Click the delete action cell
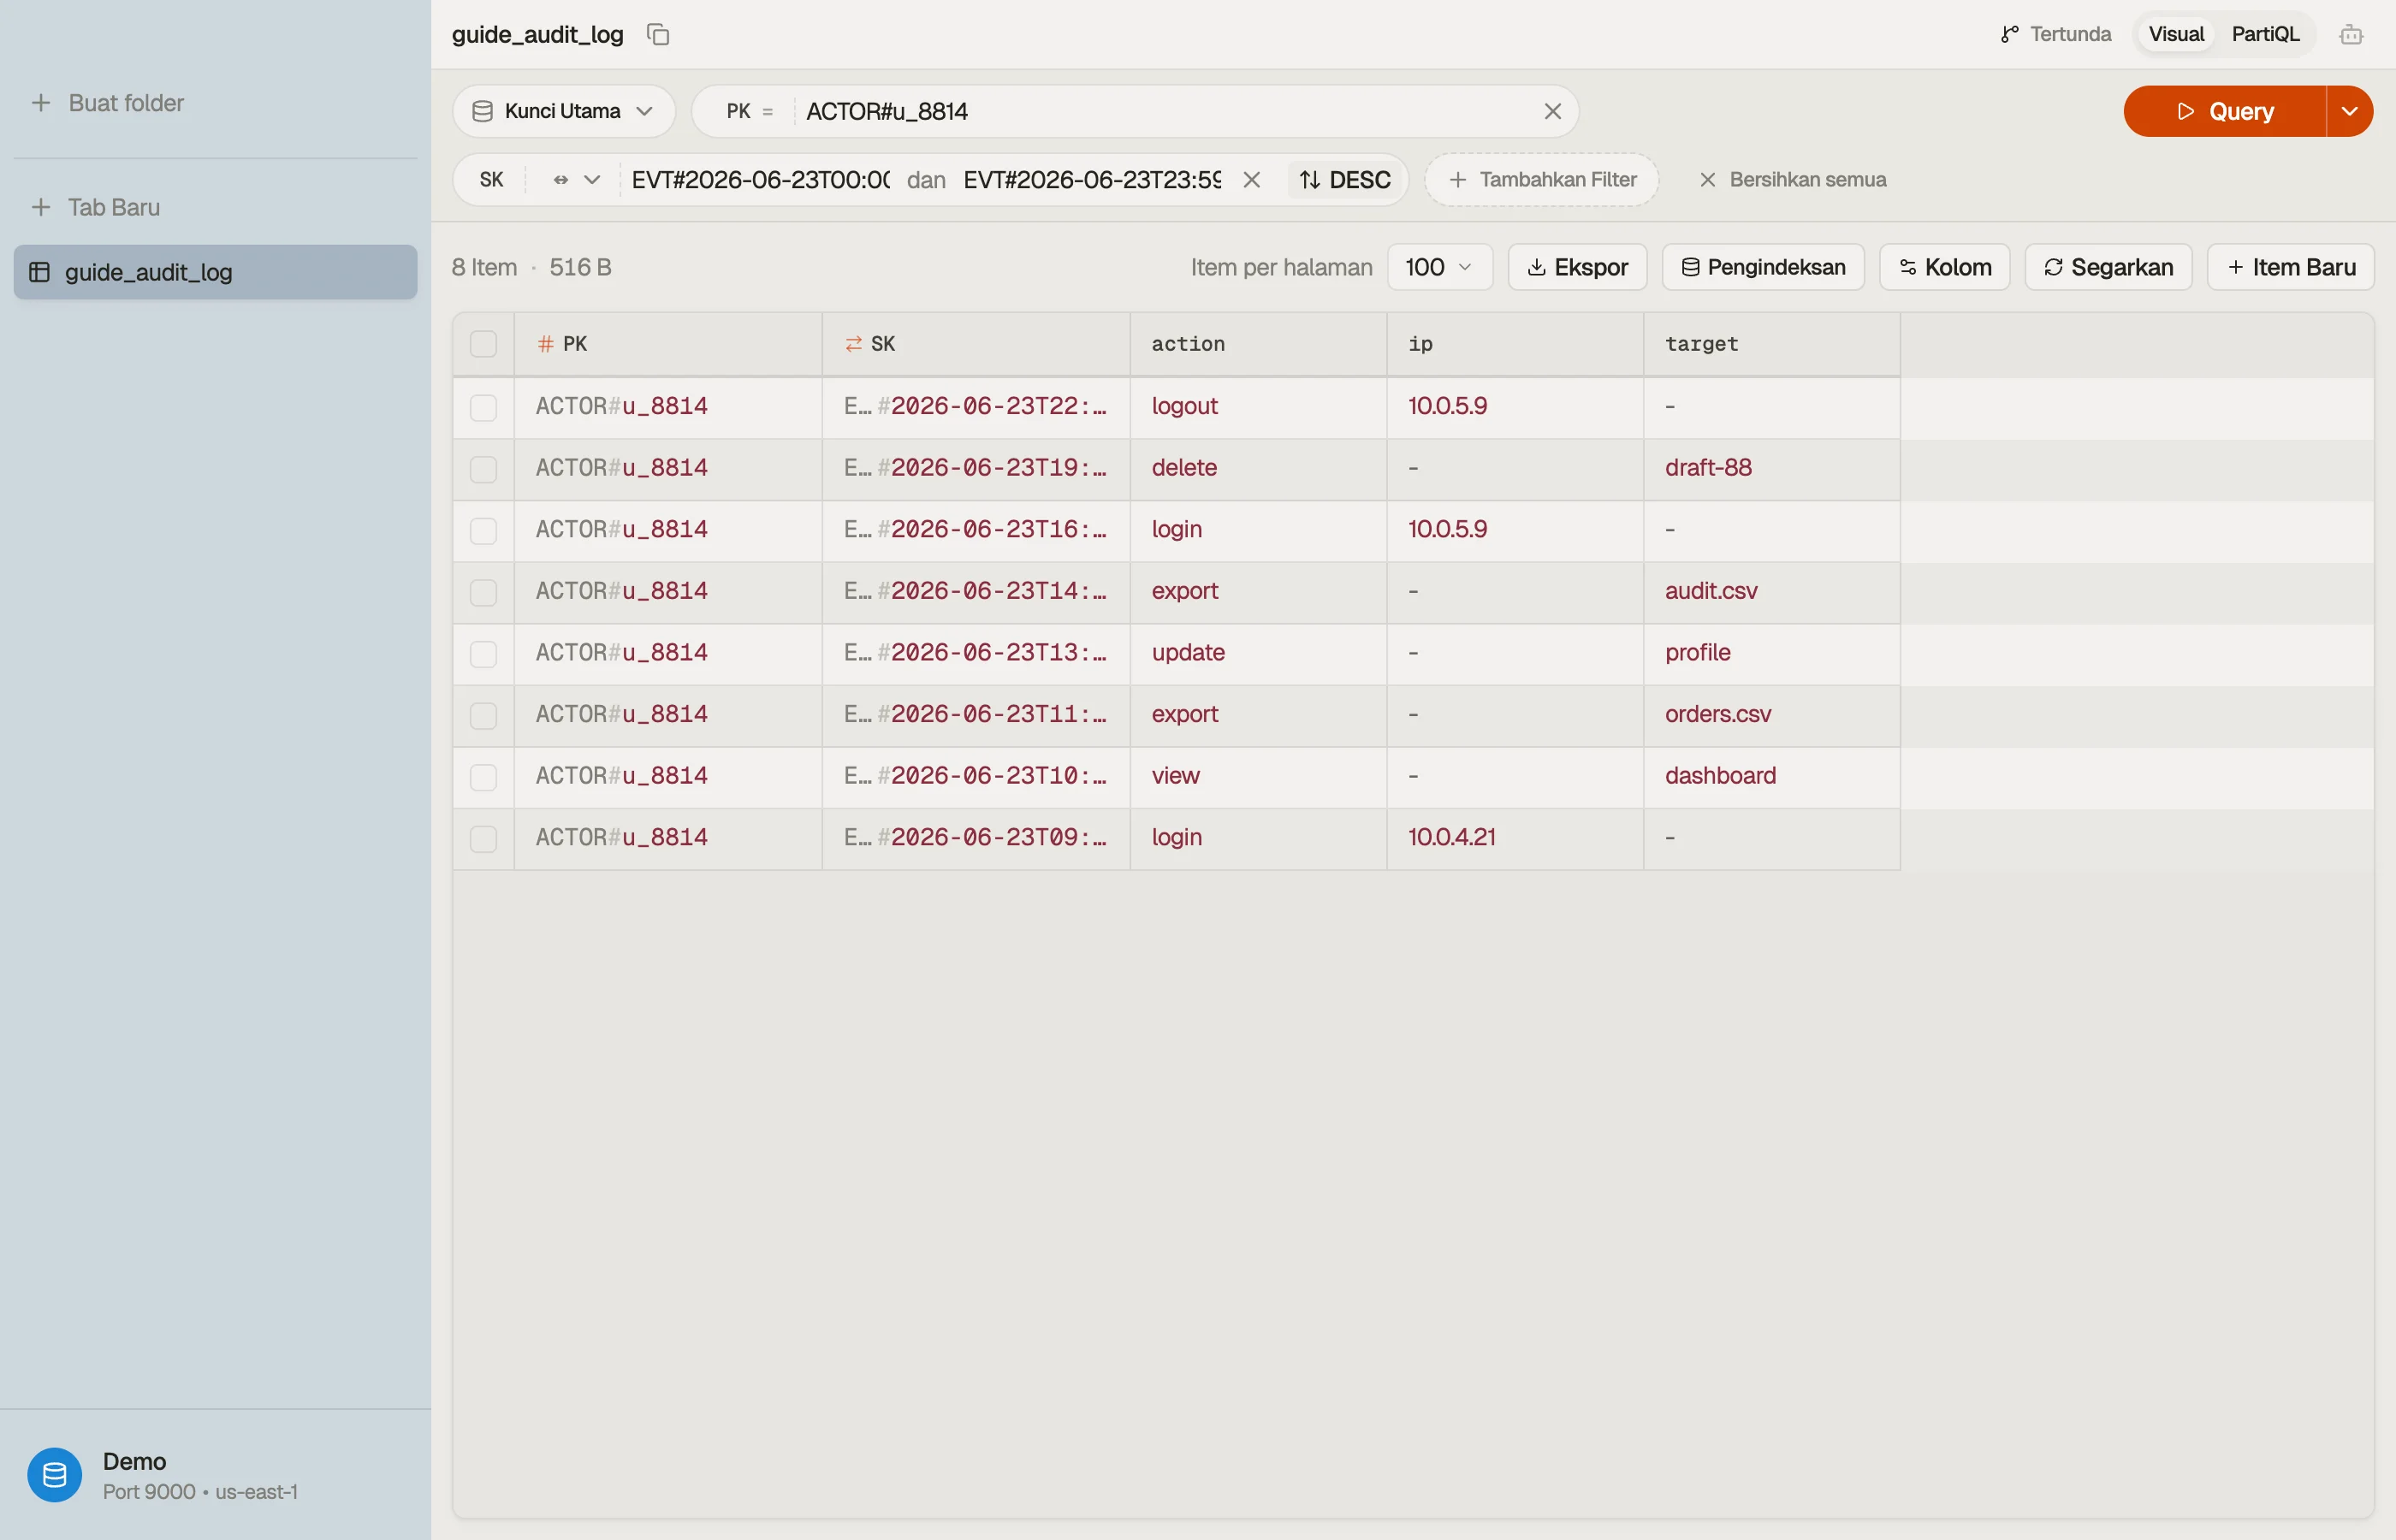 pos(1258,468)
